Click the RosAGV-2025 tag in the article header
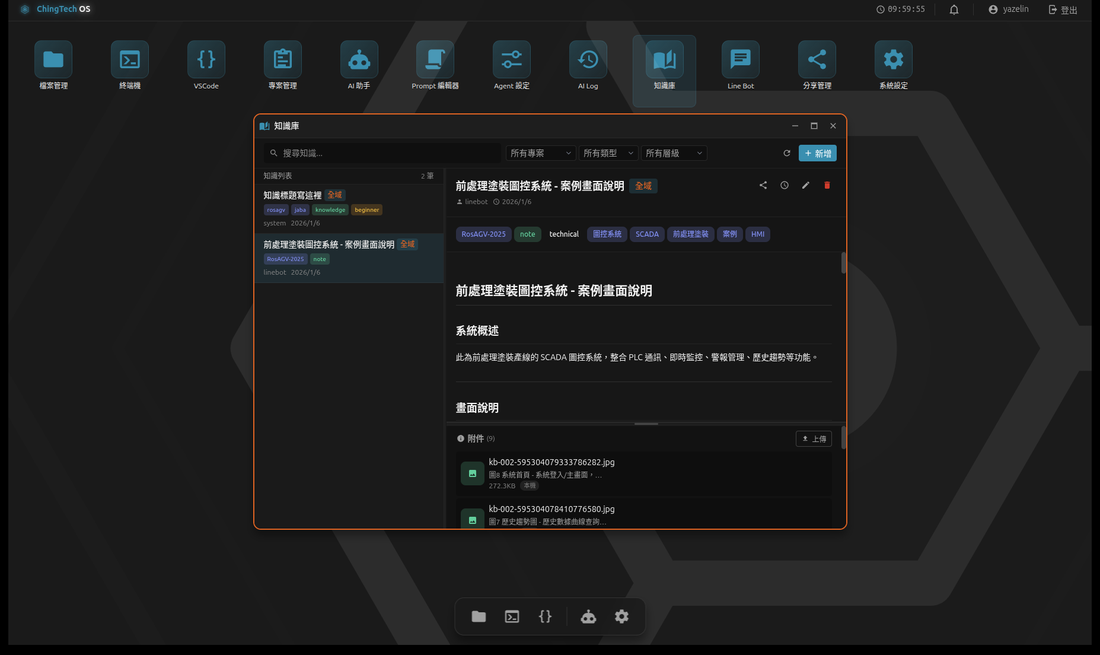The height and width of the screenshot is (655, 1100). coord(483,234)
